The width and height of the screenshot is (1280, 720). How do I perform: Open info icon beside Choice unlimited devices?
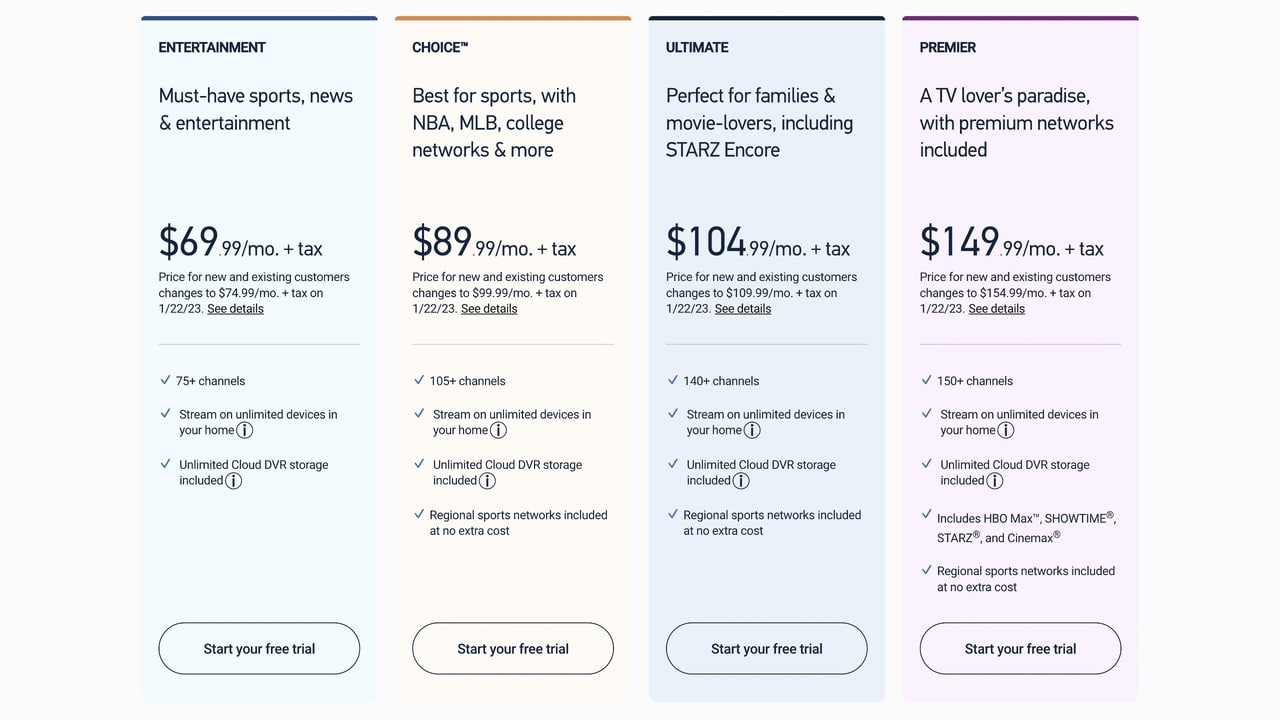pos(498,430)
